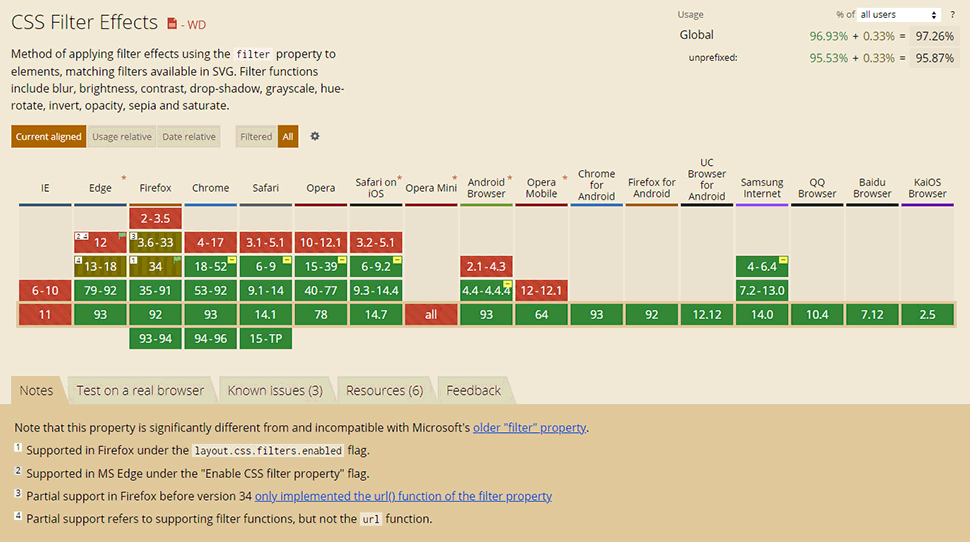Click the UC Browser 12.12 cell
This screenshot has height=542, width=970.
[x=706, y=315]
